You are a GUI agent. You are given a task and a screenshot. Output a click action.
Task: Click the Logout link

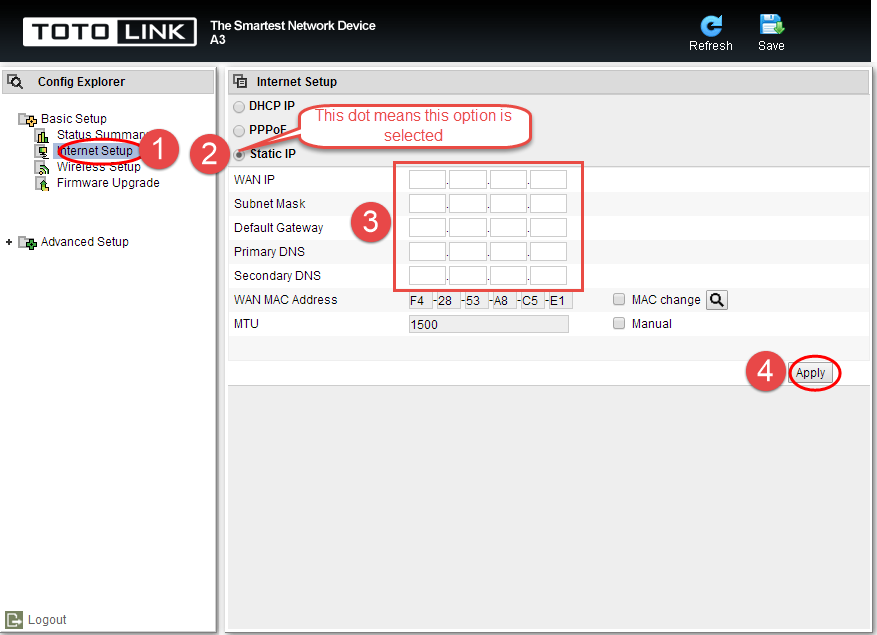tap(47, 619)
